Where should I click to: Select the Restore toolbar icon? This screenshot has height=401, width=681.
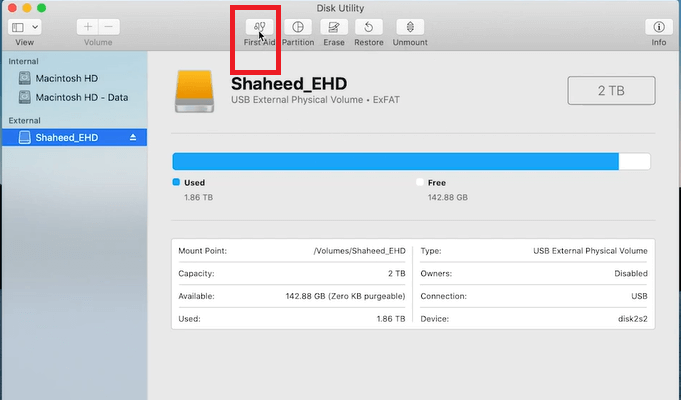368,27
